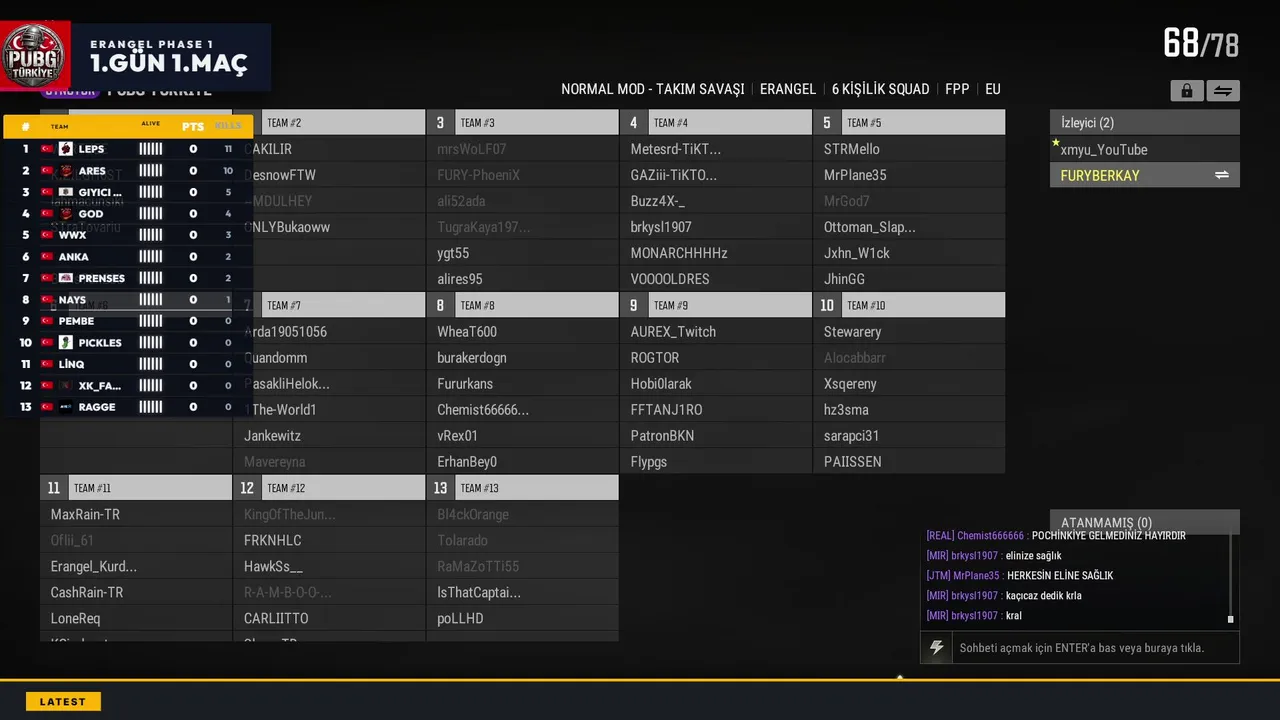The image size is (1280, 720).
Task: Click the TEAM #4 header
Action: [716, 123]
